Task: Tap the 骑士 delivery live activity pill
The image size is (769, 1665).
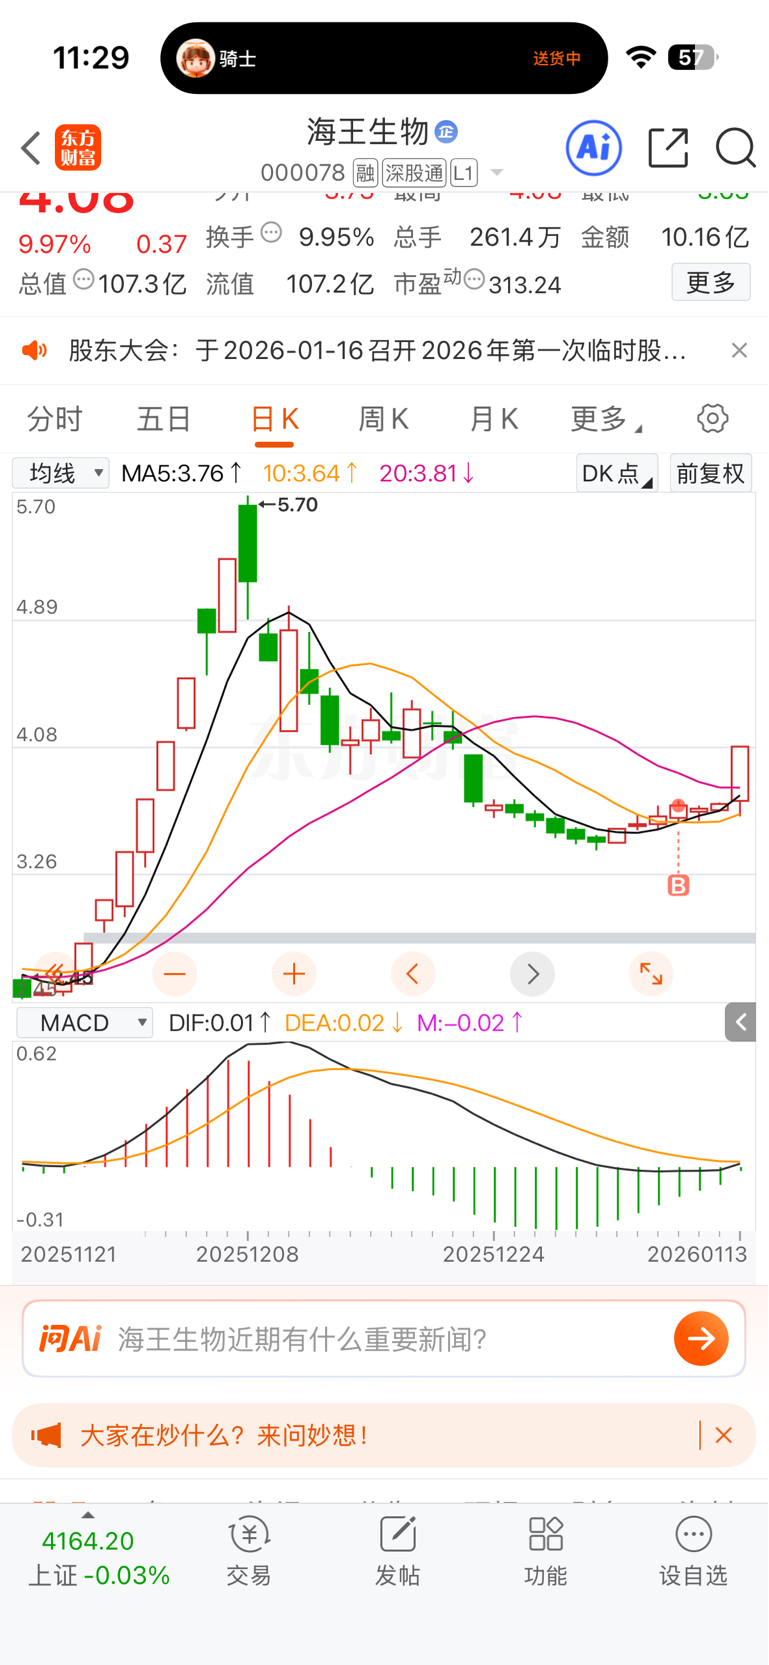Action: point(384,58)
